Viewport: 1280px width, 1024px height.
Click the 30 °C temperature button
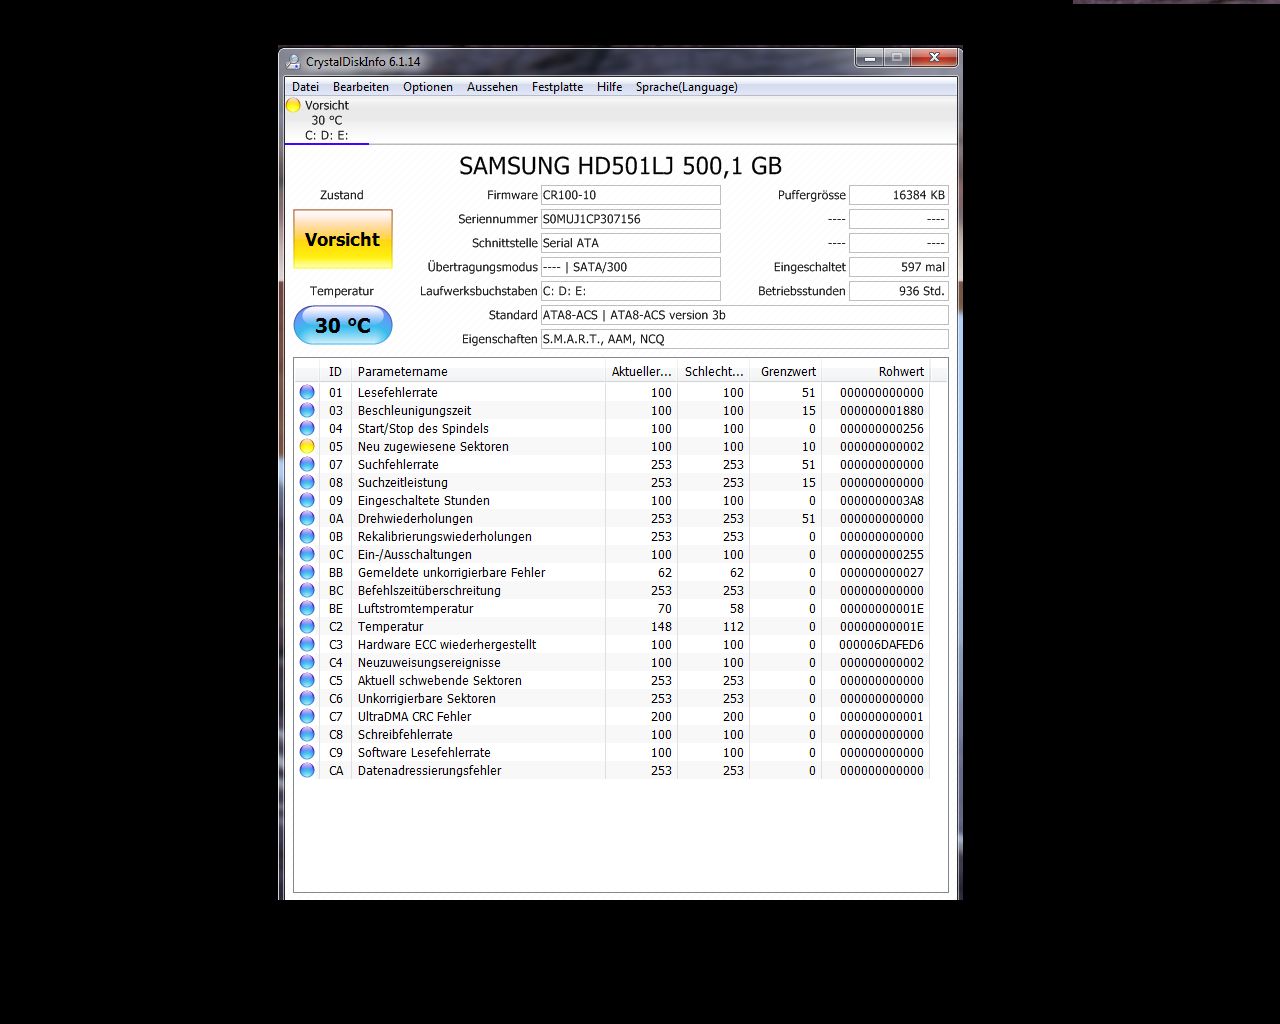343,325
